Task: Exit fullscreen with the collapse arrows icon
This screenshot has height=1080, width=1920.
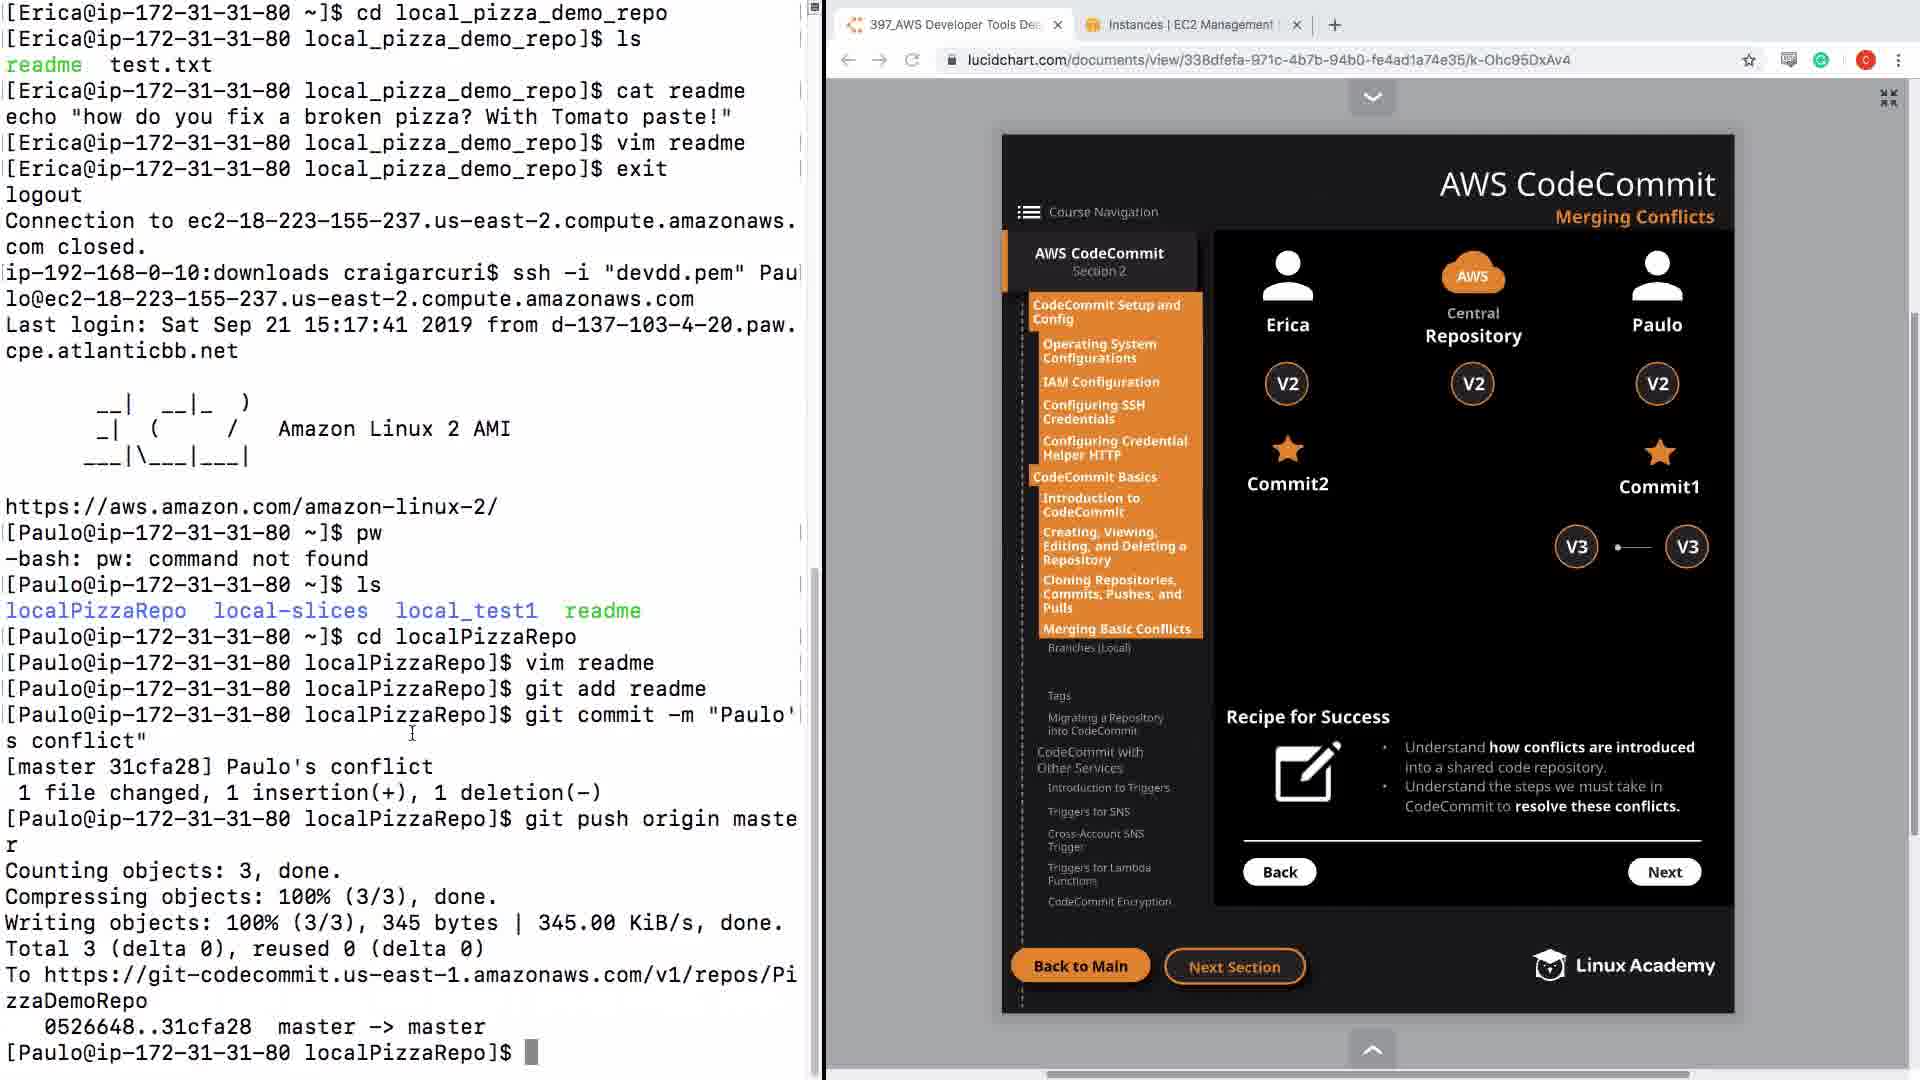Action: point(1888,98)
